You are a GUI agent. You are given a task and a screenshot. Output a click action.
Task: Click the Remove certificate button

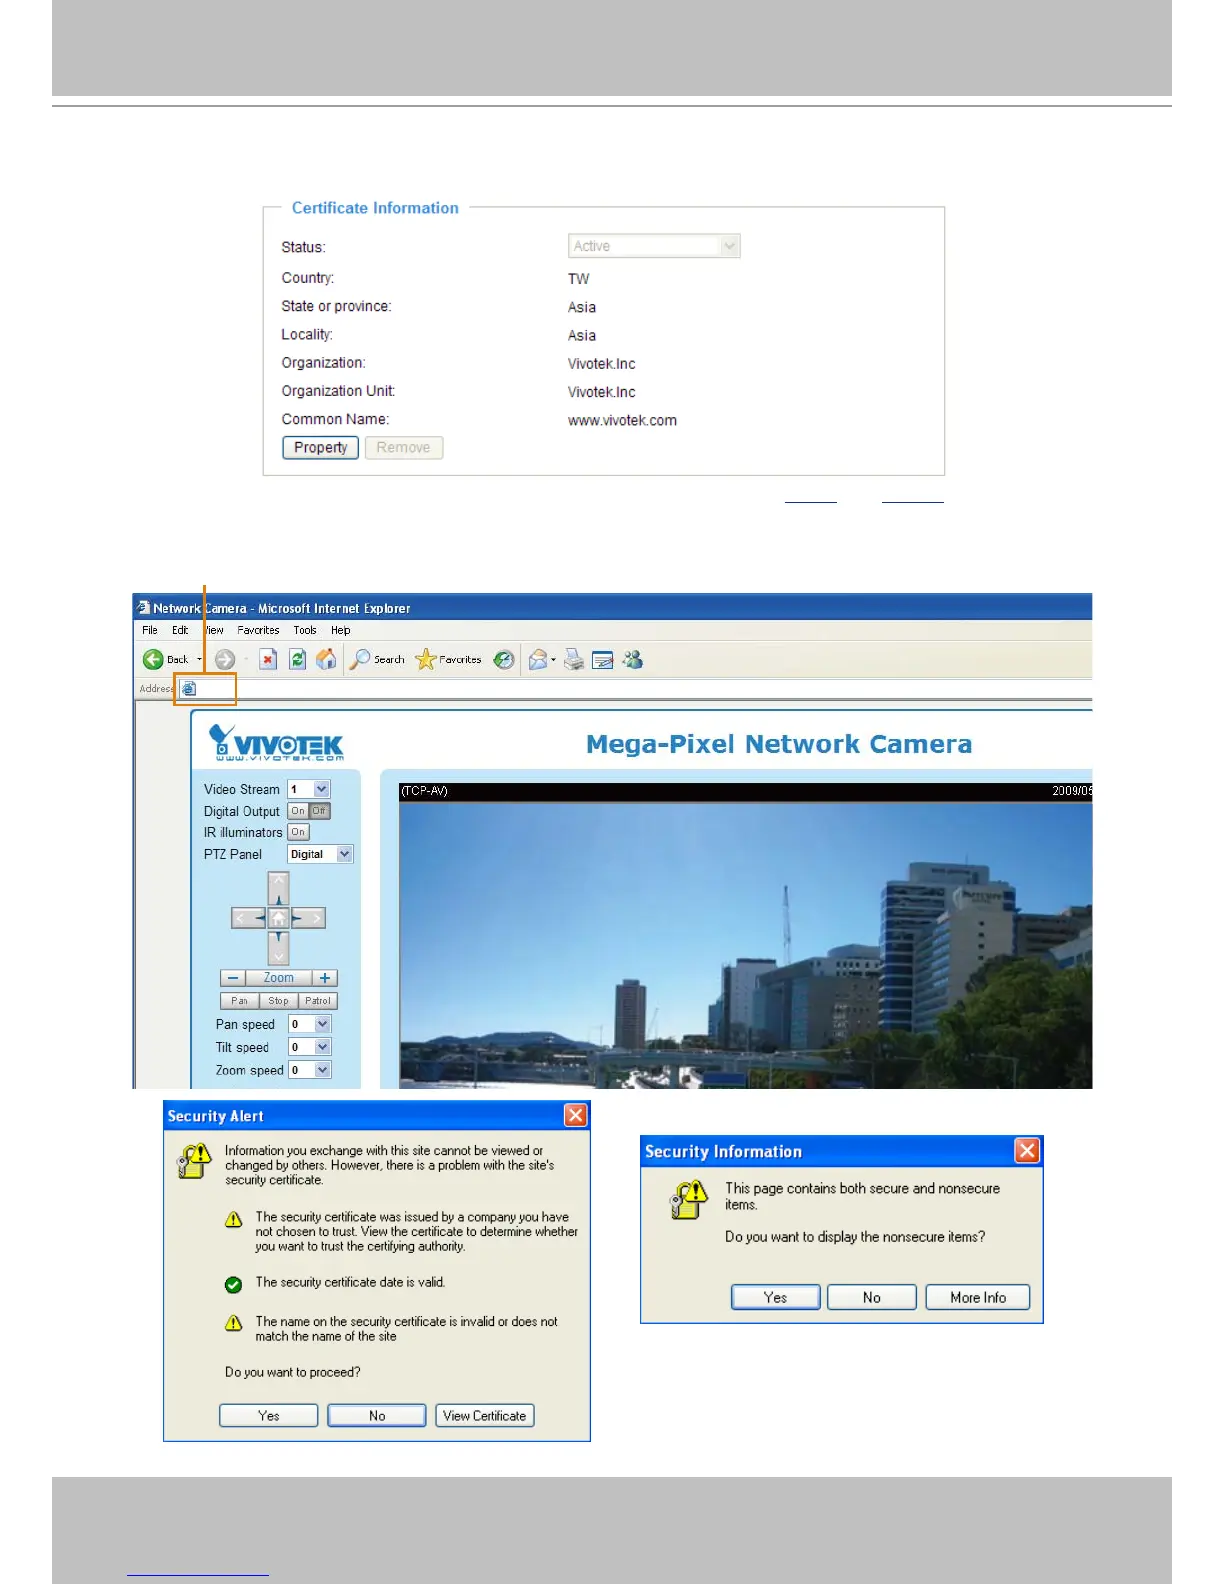click(404, 448)
